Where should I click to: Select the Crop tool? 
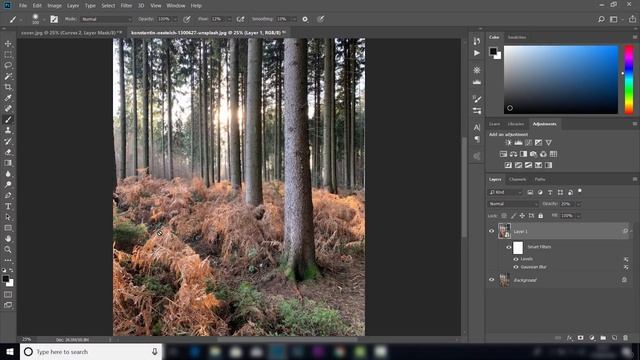(x=8, y=87)
